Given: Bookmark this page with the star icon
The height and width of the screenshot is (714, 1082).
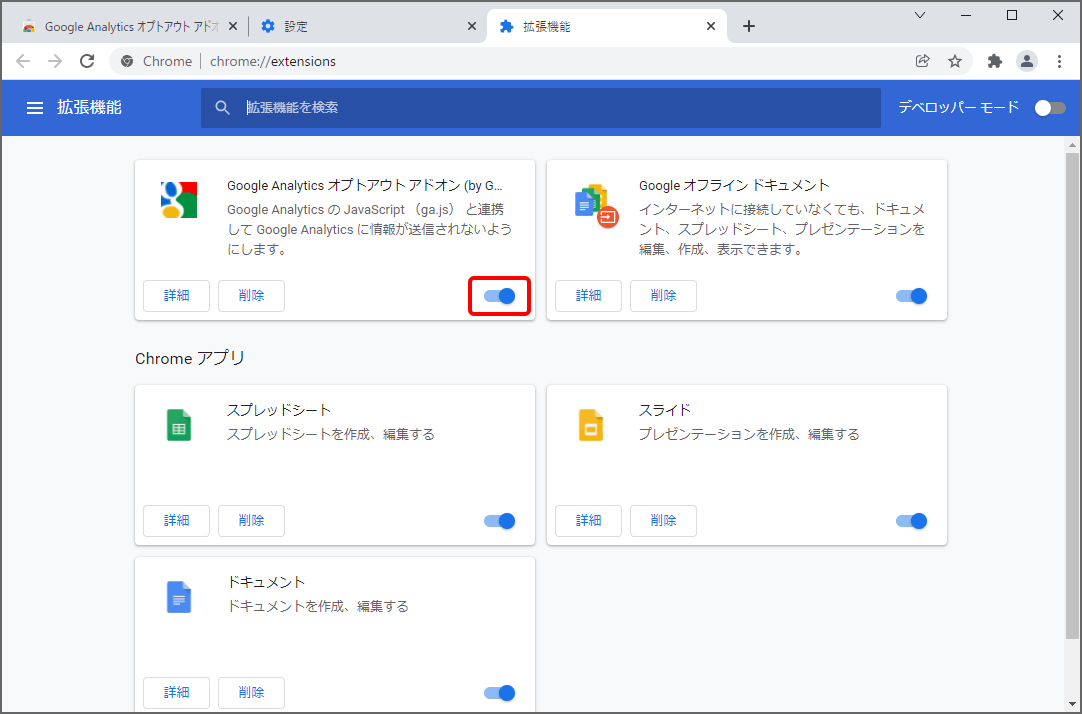Looking at the screenshot, I should (955, 61).
